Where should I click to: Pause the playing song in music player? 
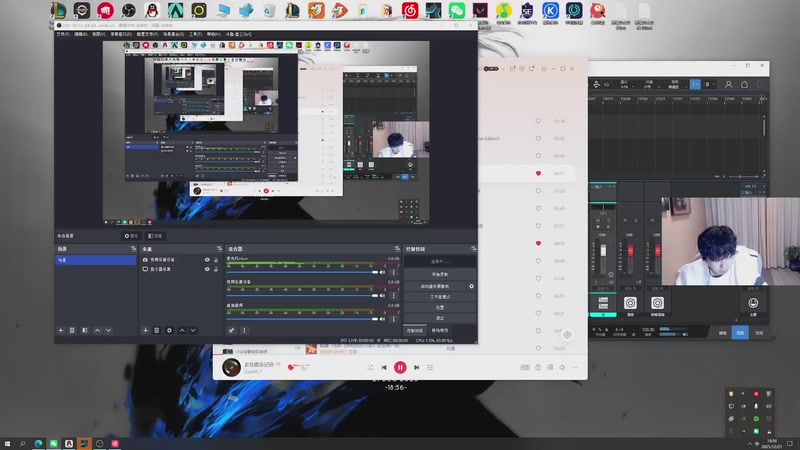click(x=400, y=367)
